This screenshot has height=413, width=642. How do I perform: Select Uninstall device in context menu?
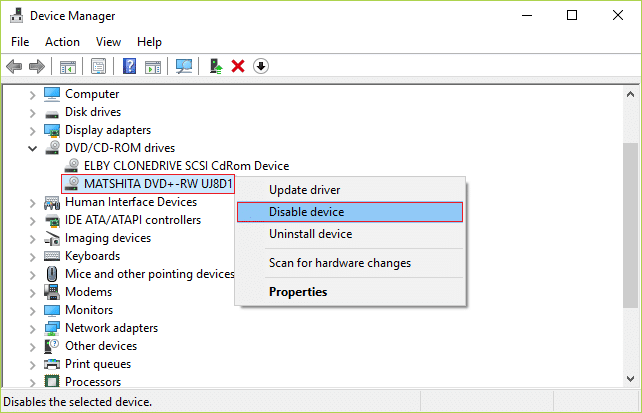[x=310, y=234]
